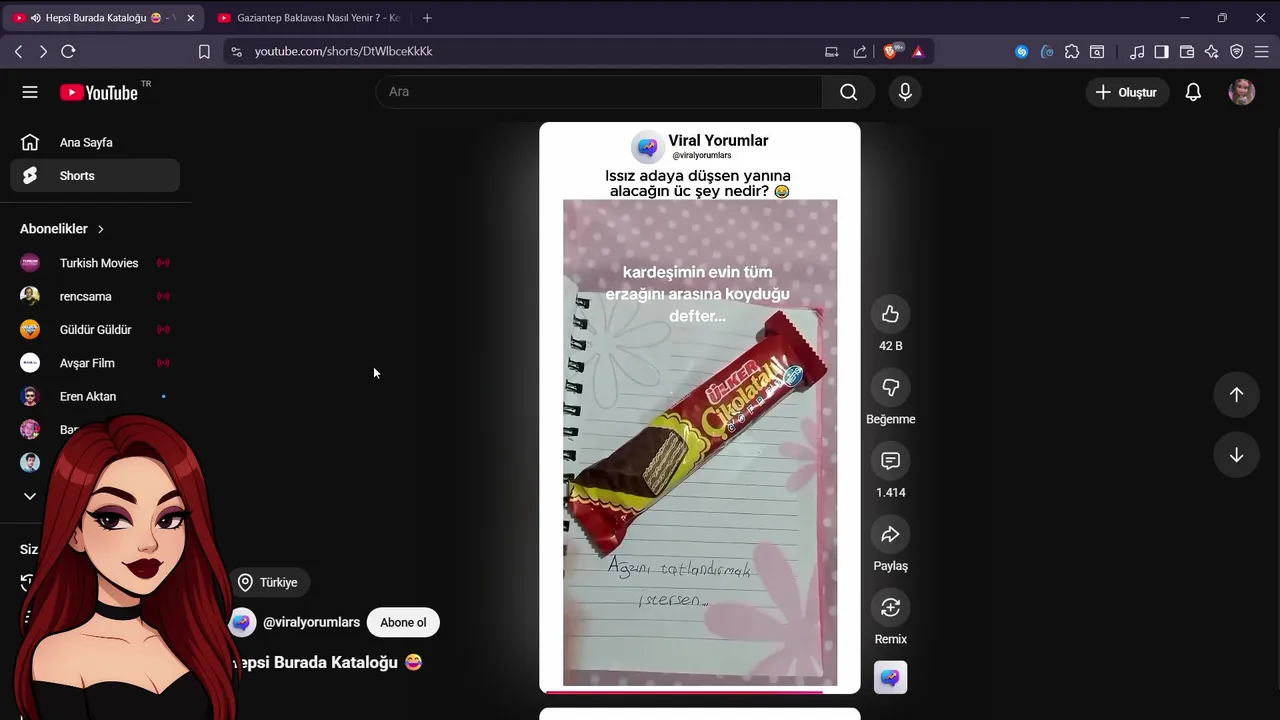Like the short with thumbs up
This screenshot has height=720, width=1280.
890,314
